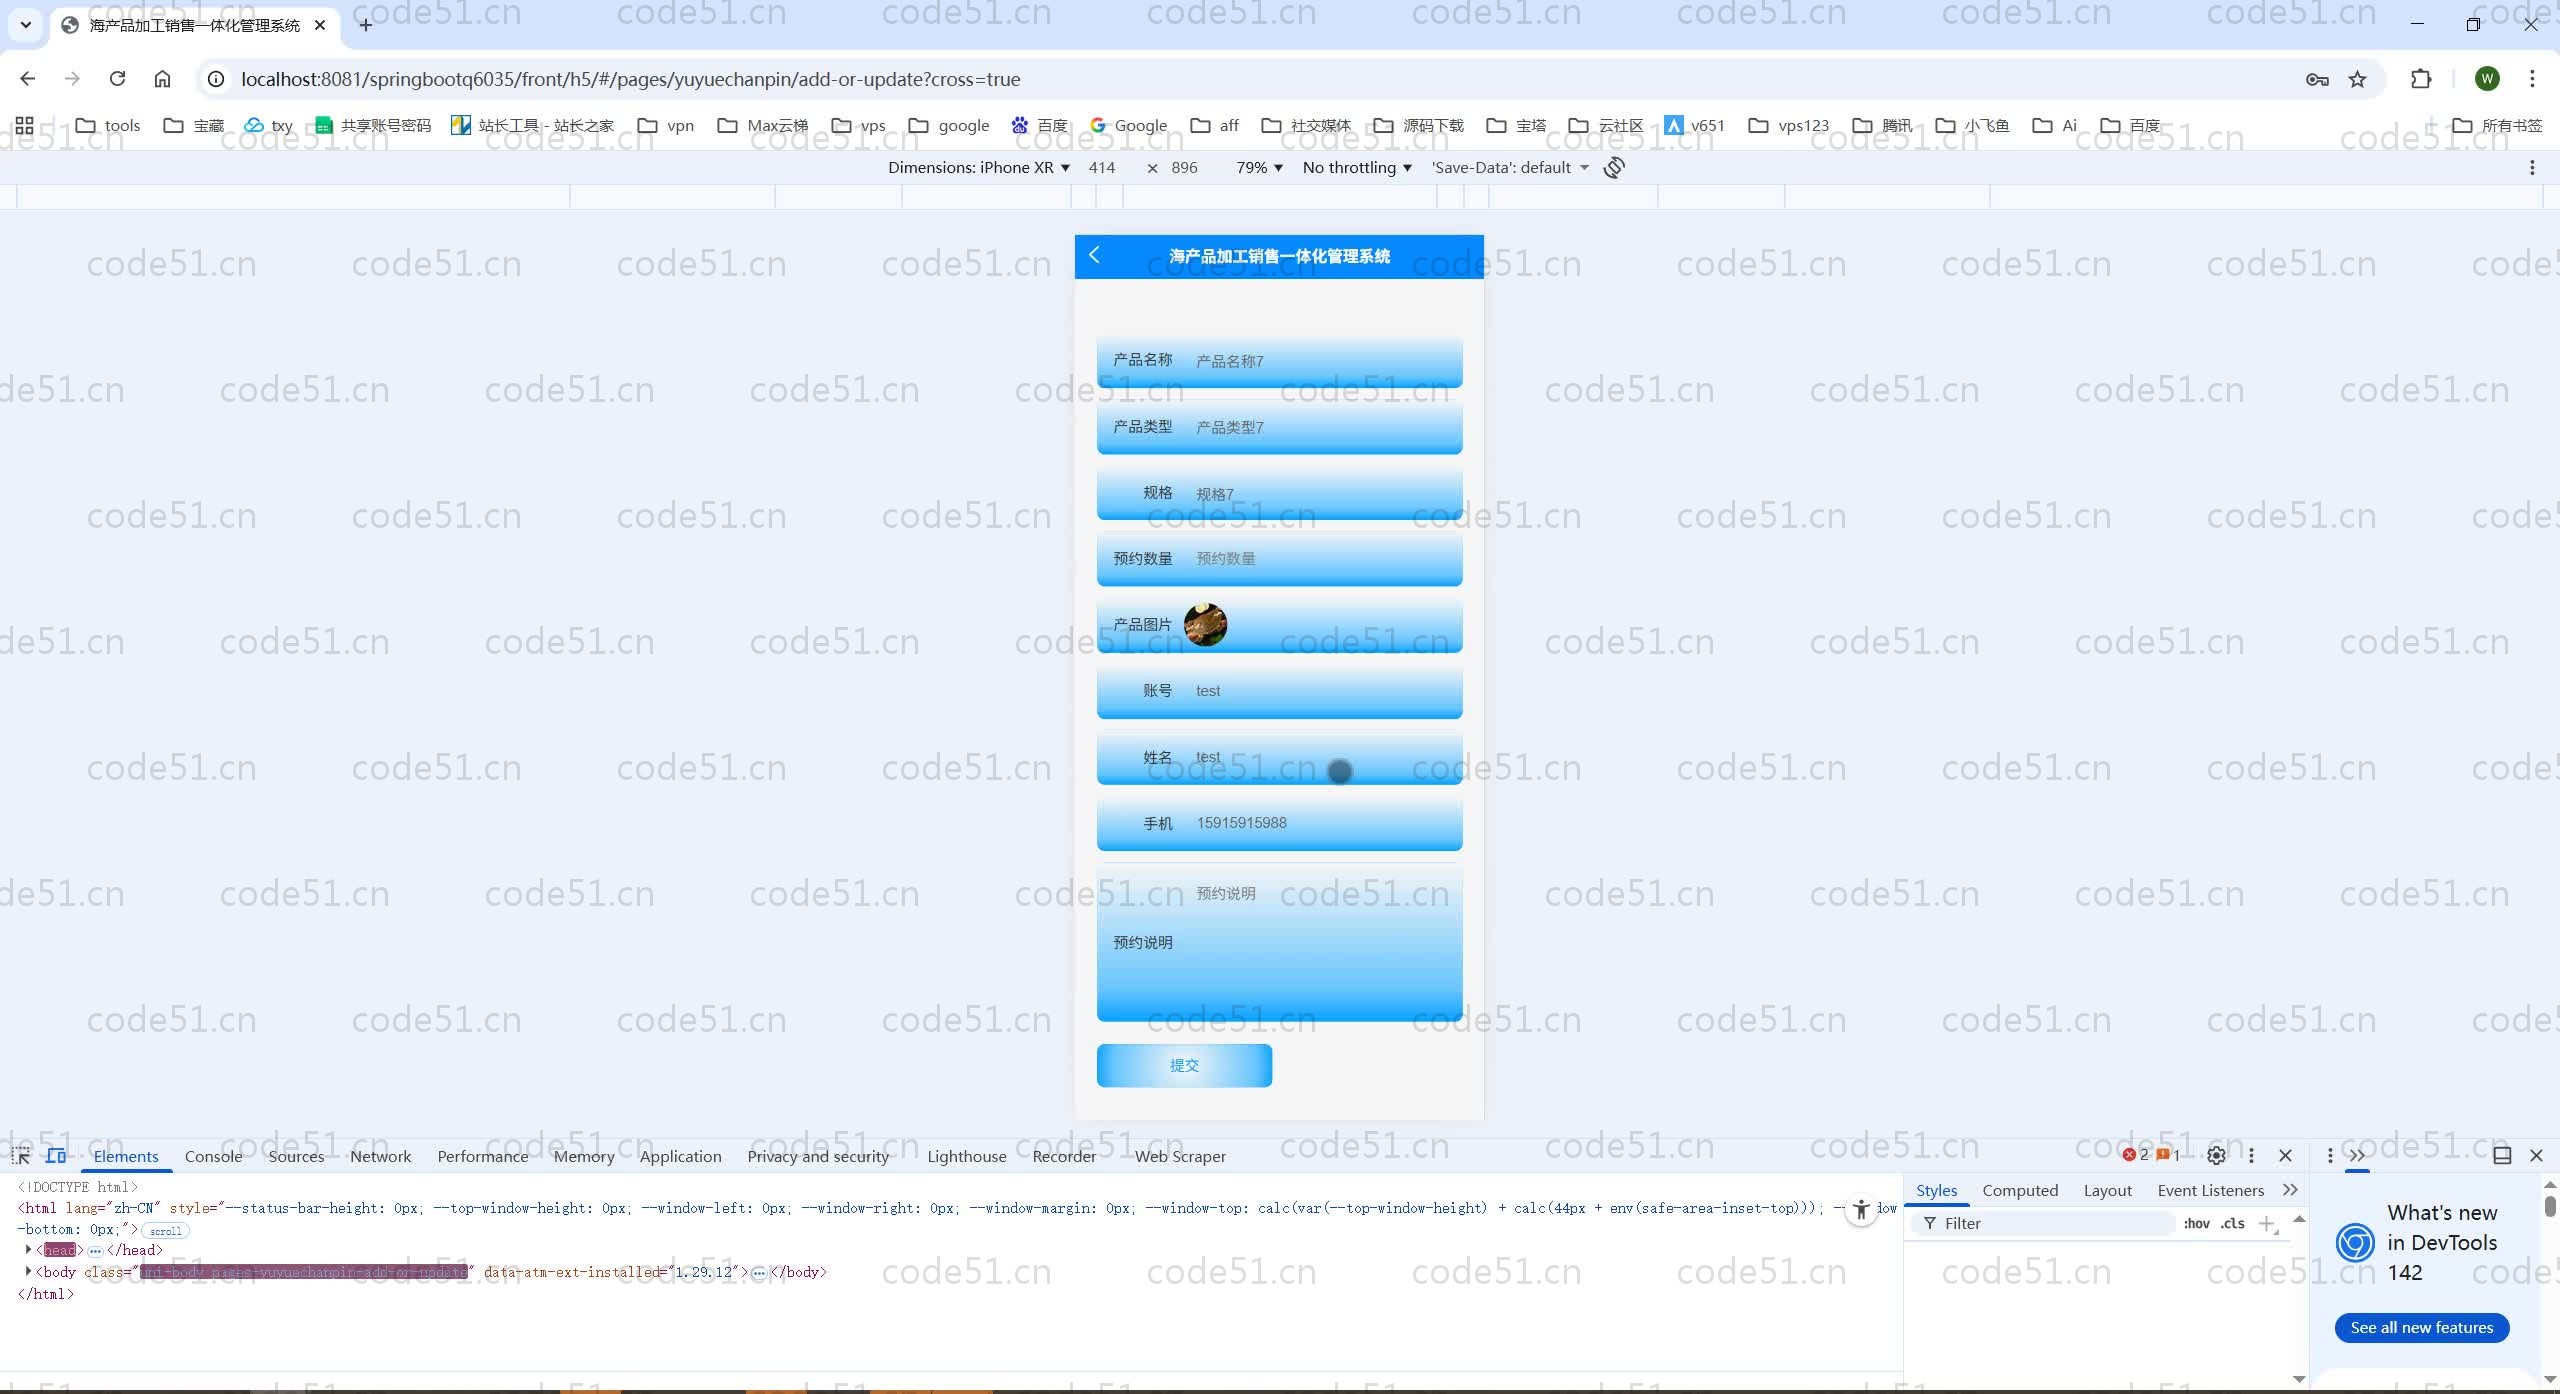
Task: Open the Computed styles tab
Action: coord(2019,1190)
